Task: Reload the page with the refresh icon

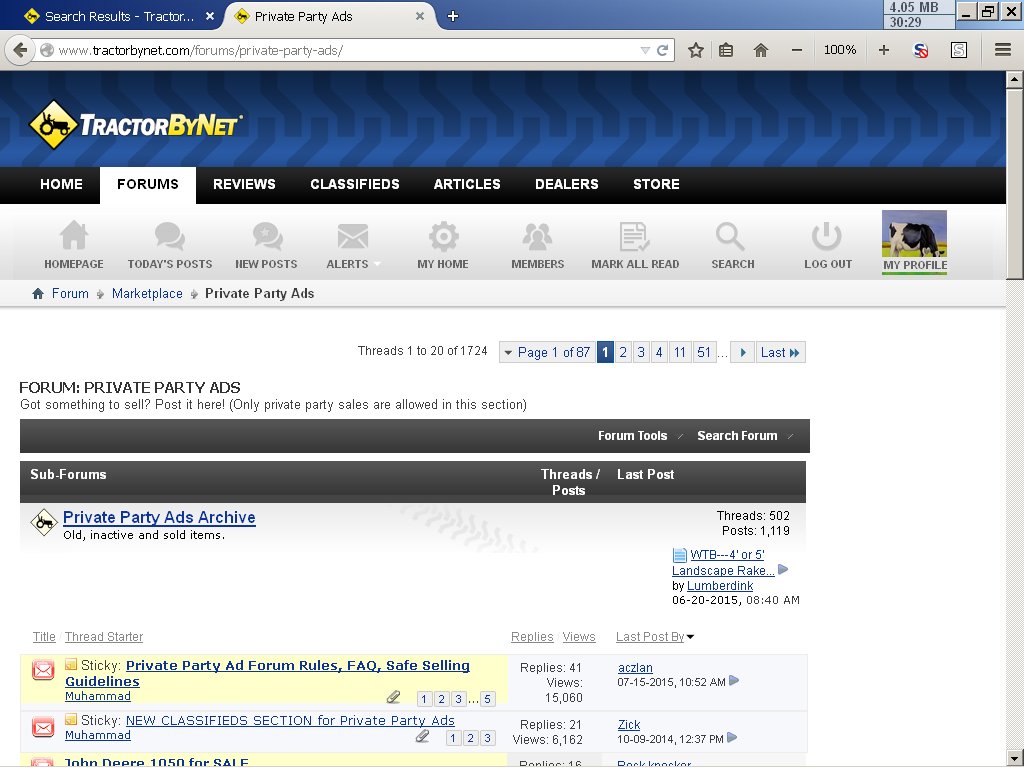Action: [662, 50]
